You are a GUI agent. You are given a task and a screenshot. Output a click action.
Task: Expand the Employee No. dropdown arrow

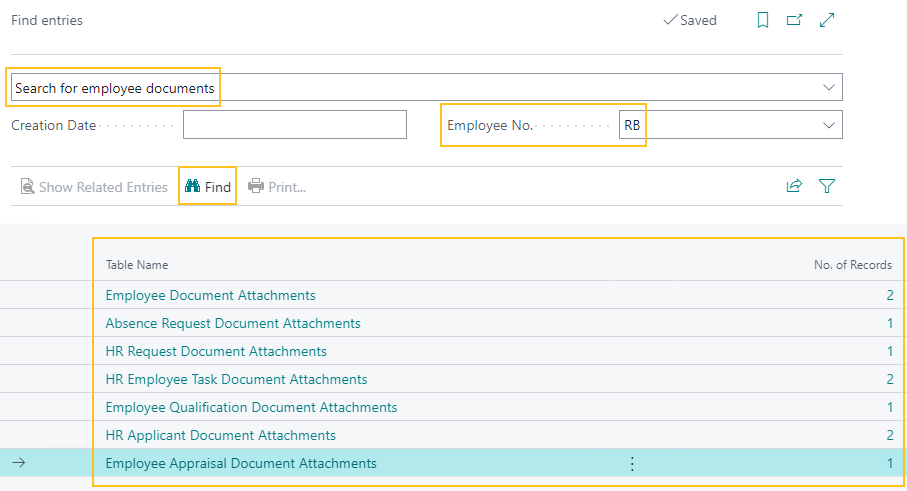pos(829,125)
